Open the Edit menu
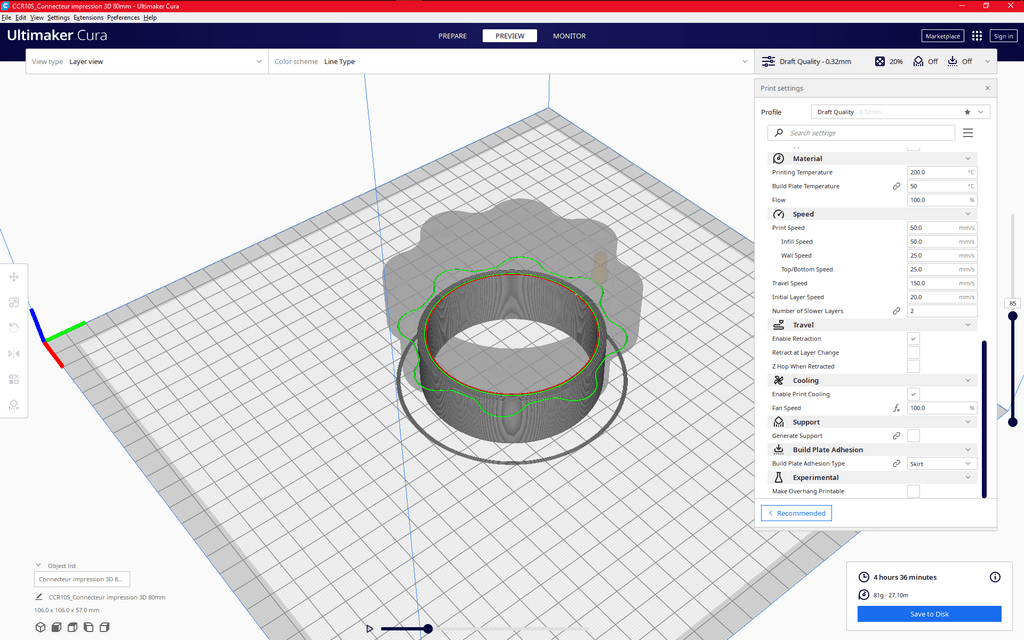Viewport: 1024px width, 640px height. [21, 18]
